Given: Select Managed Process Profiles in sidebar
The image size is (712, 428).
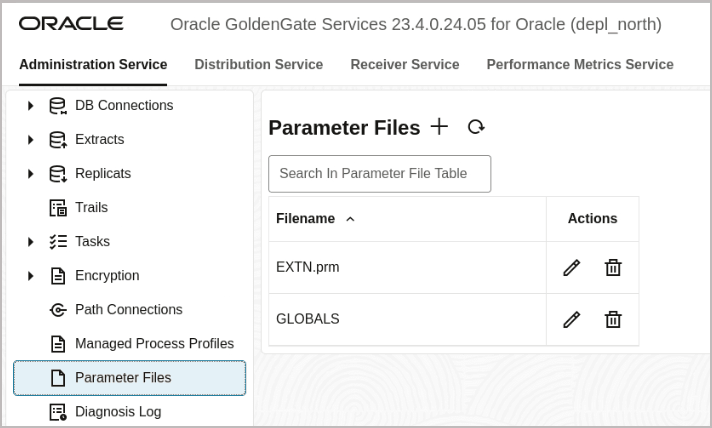Looking at the screenshot, I should (154, 343).
